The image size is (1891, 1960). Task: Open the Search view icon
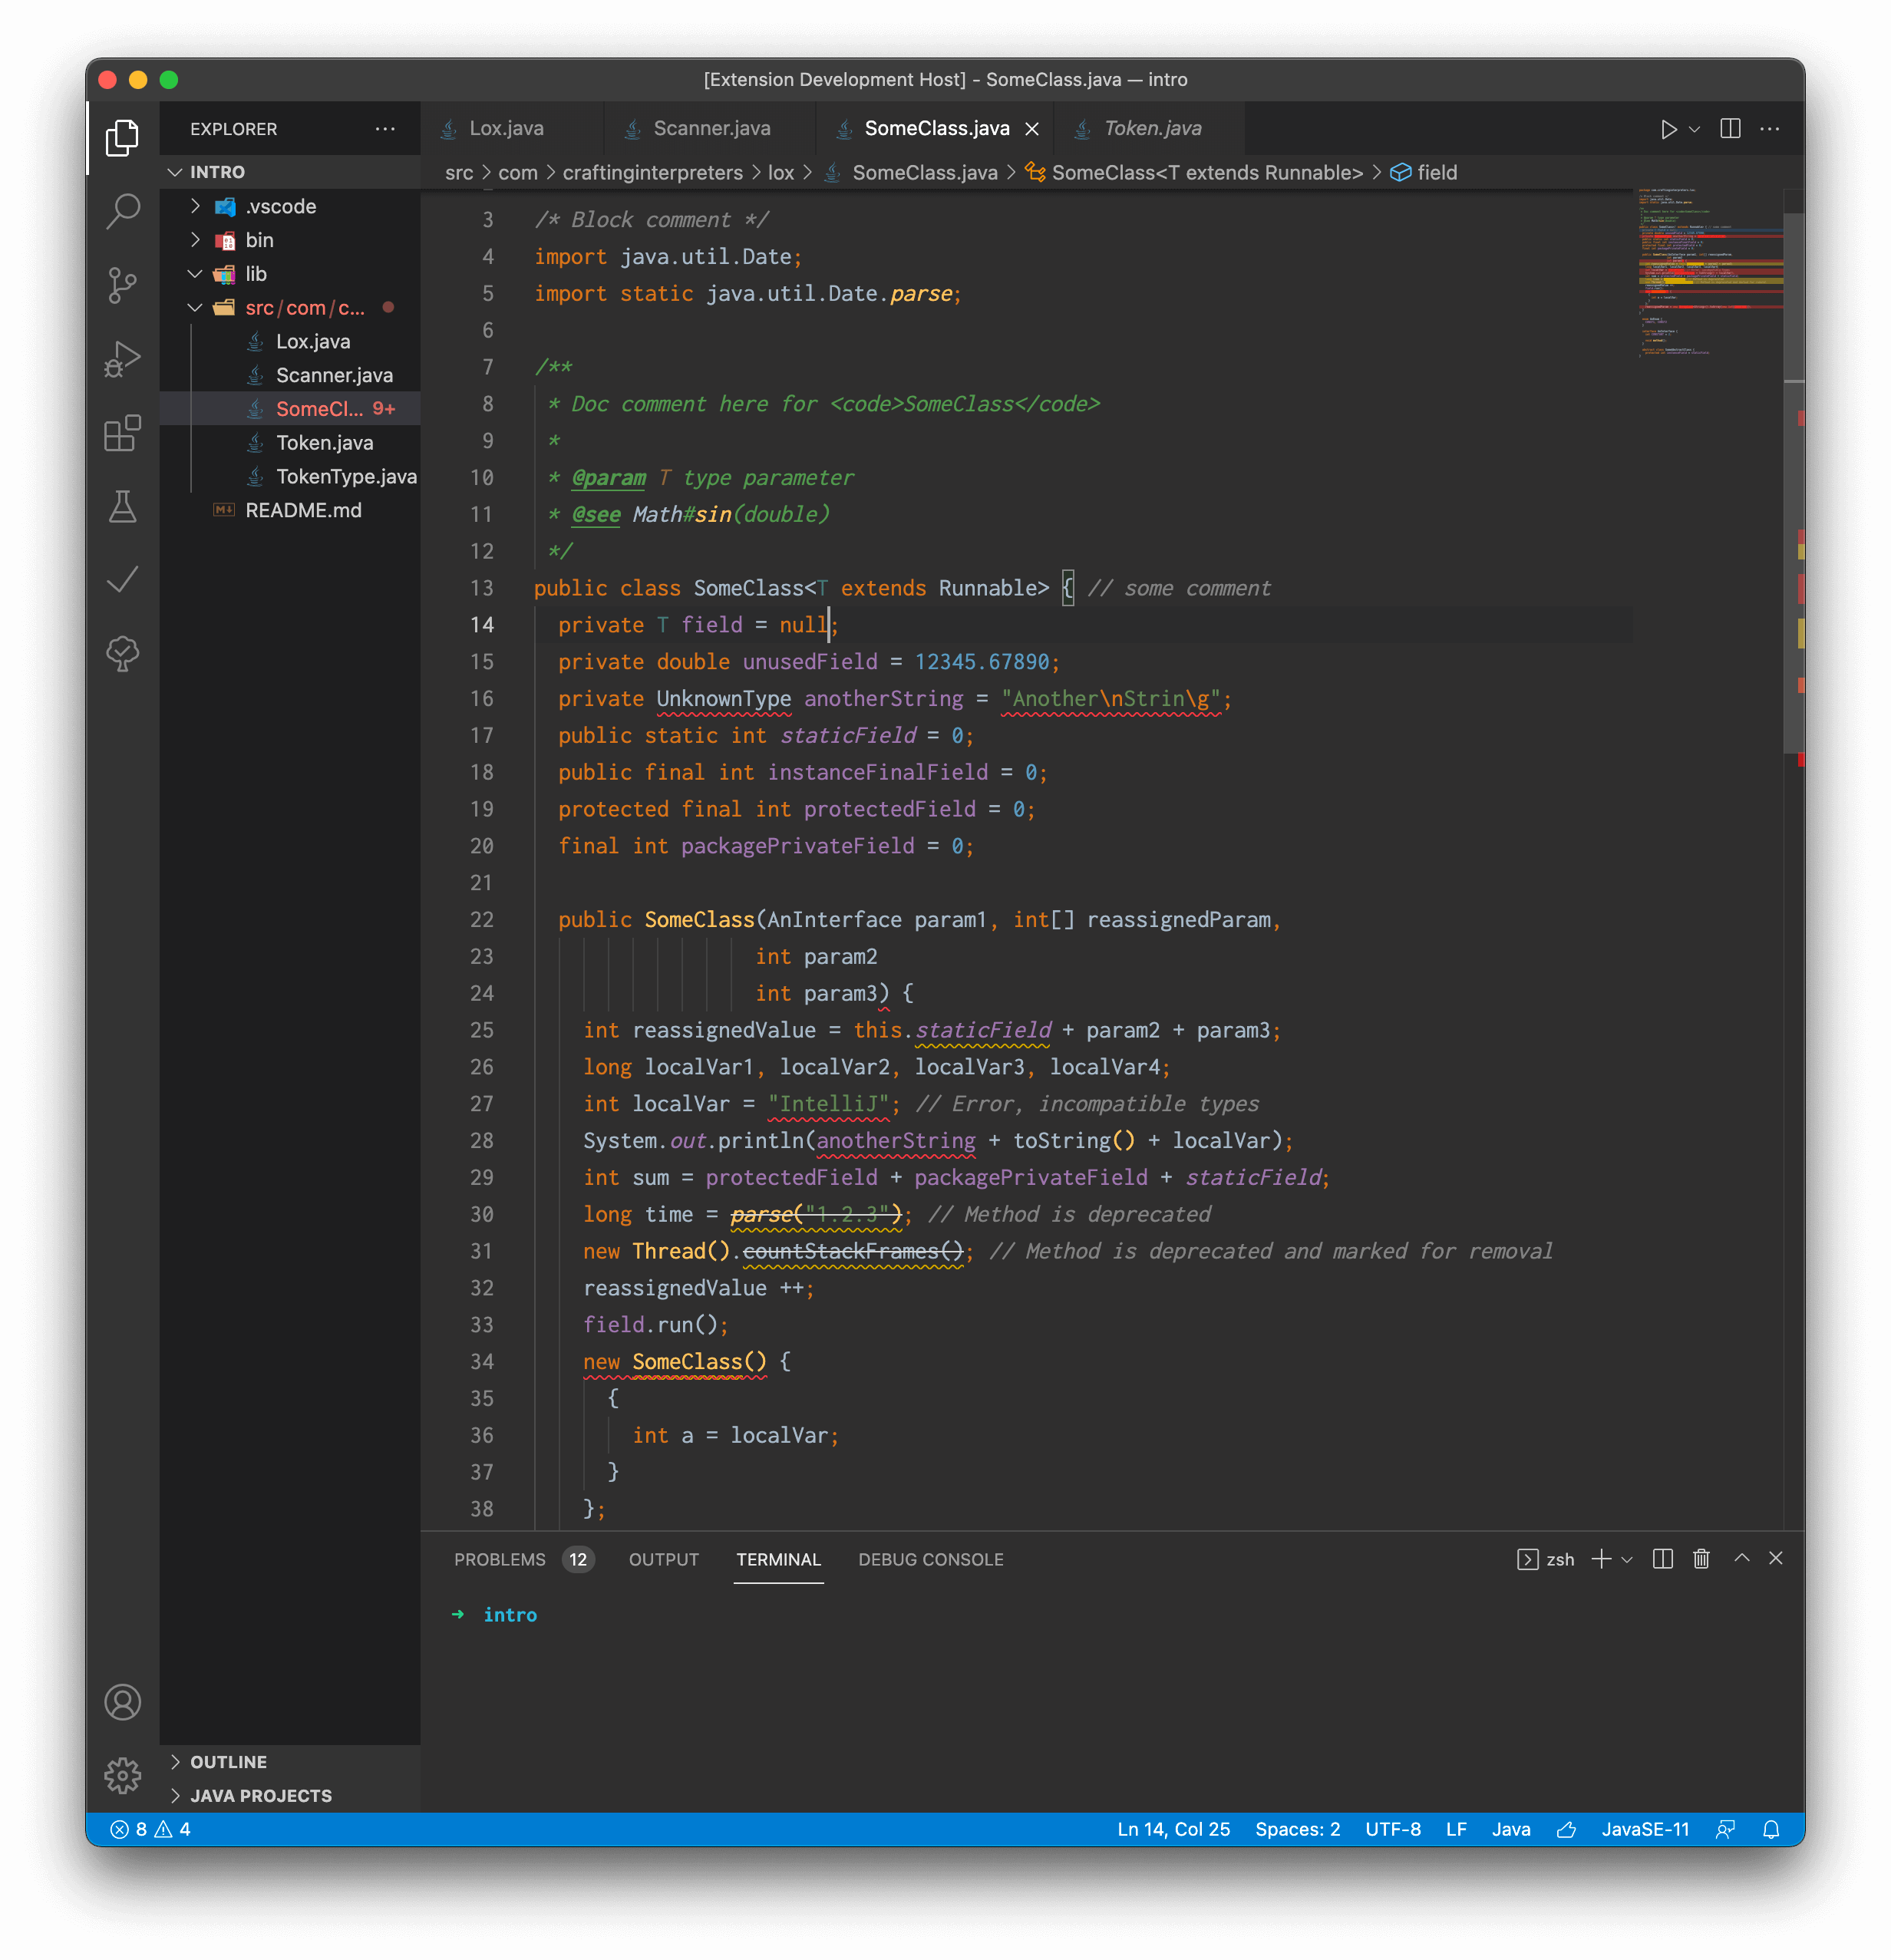tap(122, 211)
